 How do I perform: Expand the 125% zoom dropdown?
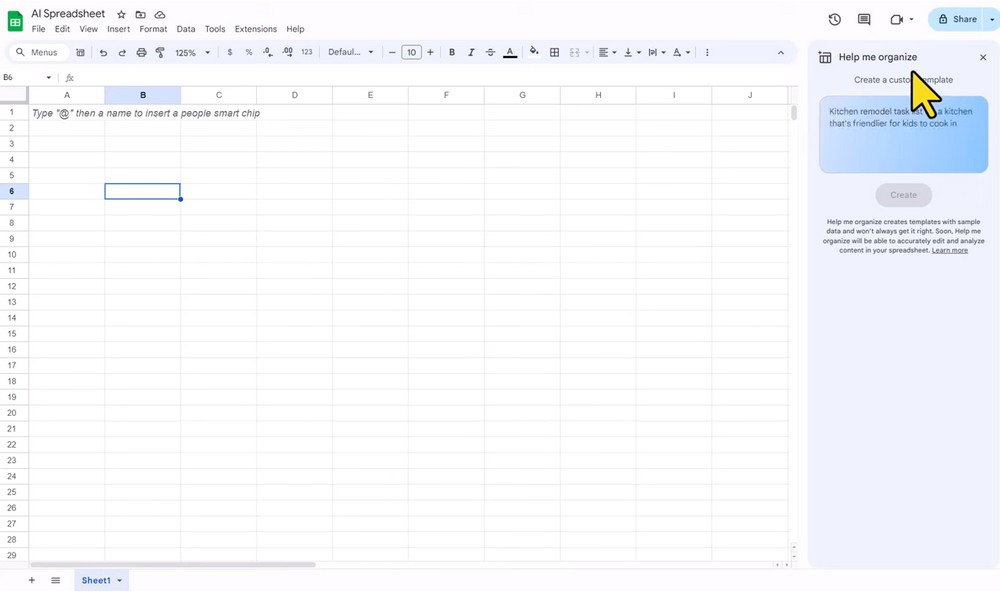click(193, 52)
